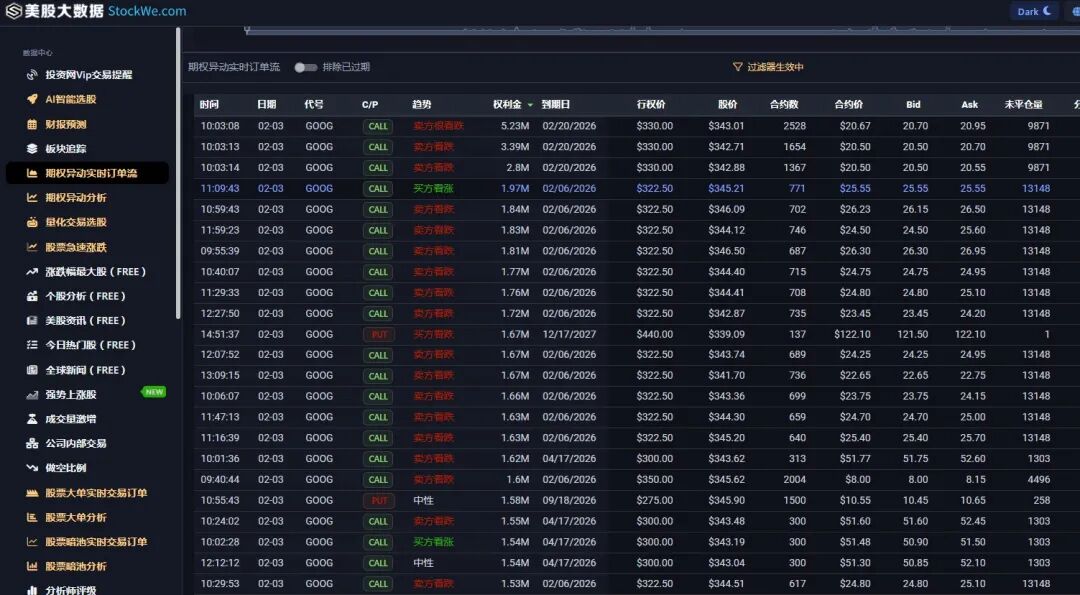
Task: Sort by the 行权价 column header
Action: [651, 105]
